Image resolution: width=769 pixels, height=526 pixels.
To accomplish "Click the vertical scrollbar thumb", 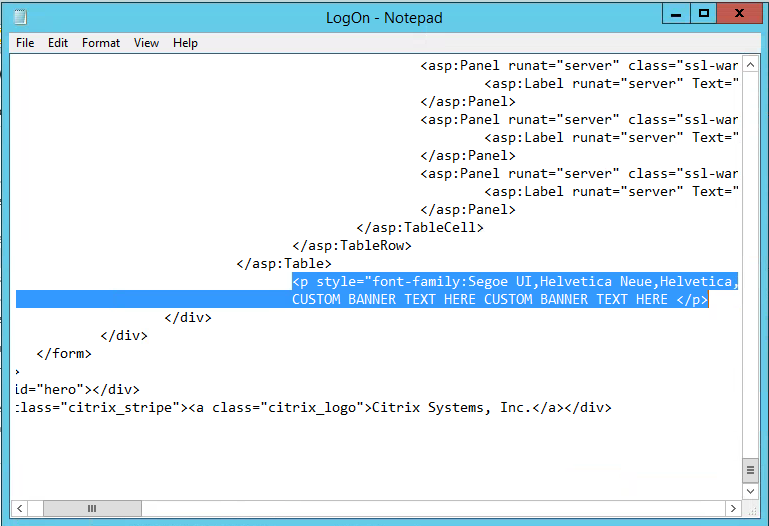I will 750,470.
